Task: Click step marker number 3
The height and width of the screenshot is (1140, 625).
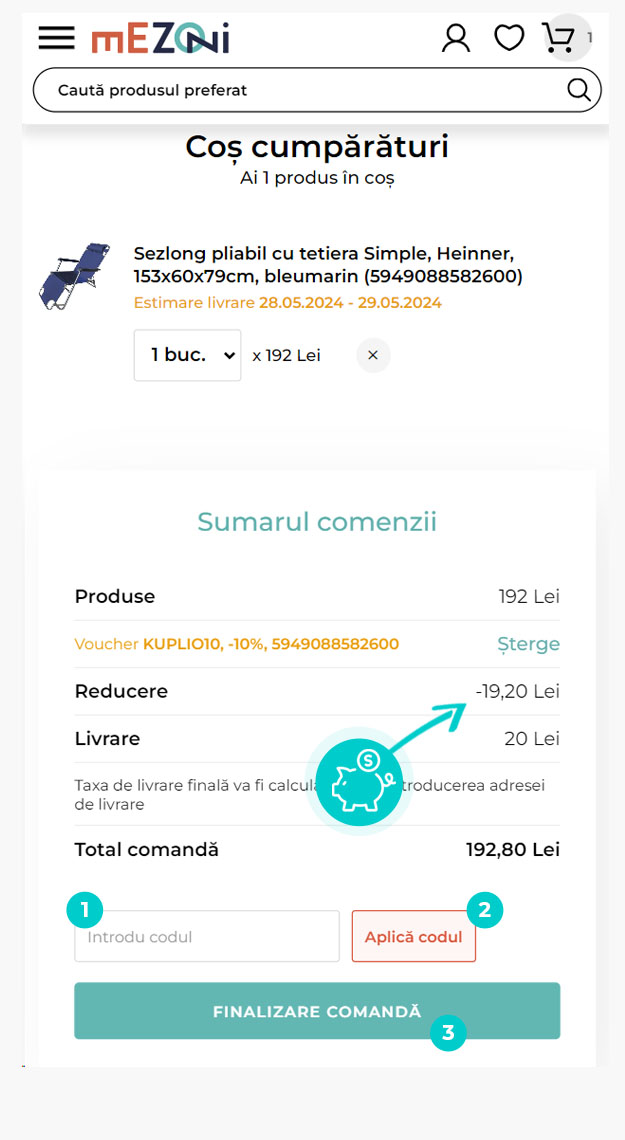Action: click(448, 1034)
